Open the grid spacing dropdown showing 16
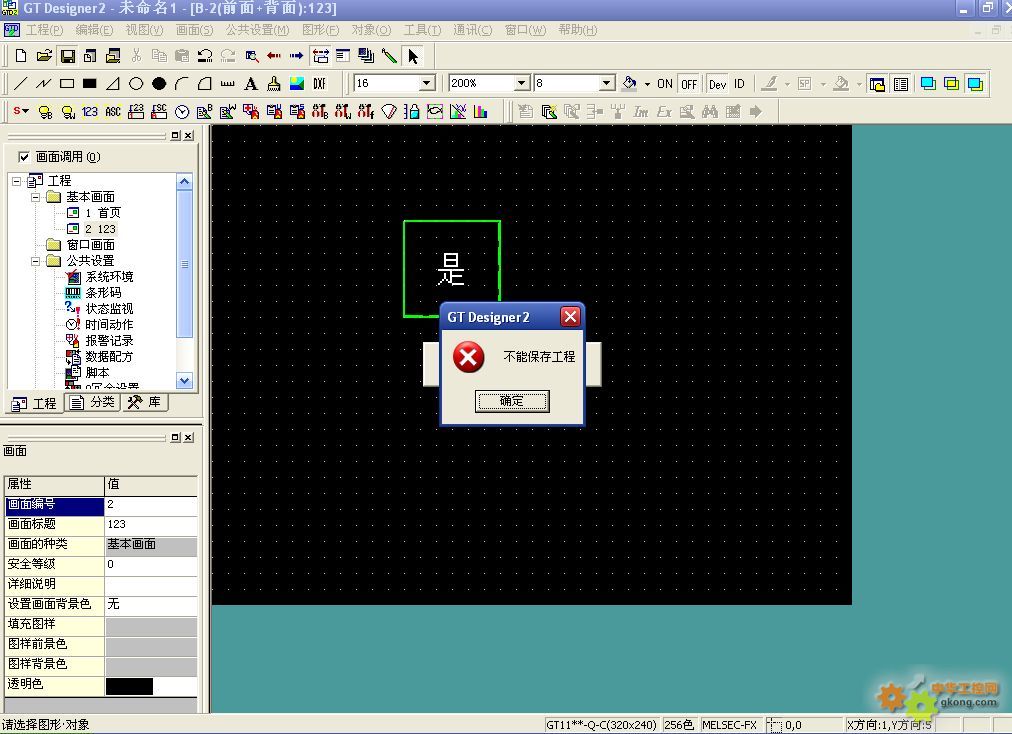The image size is (1012, 734). (427, 83)
